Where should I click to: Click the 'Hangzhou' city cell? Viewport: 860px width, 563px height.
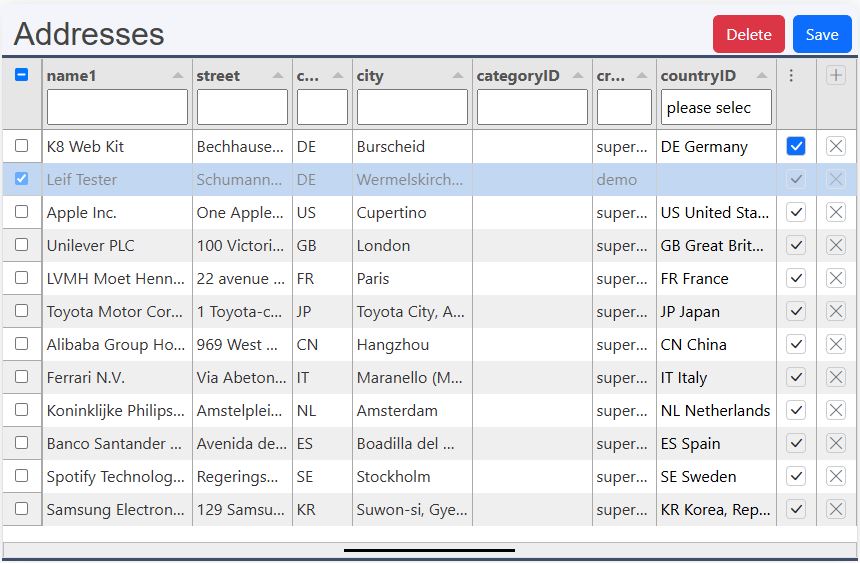pos(412,345)
